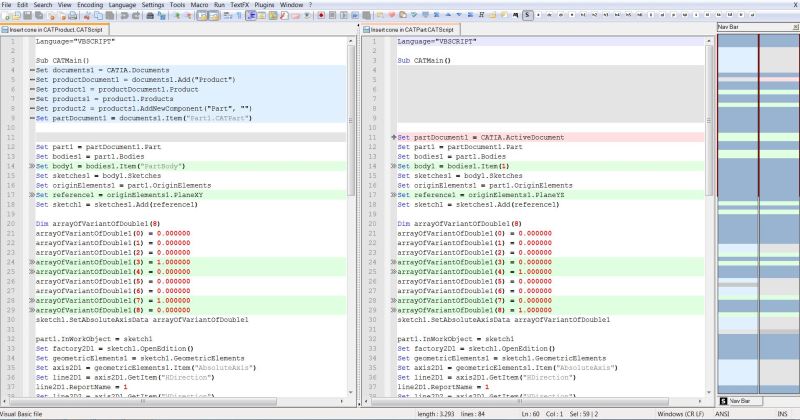Click the Cut (scissors) toolbar icon
Screen dimensions: 800x420
(87, 16)
